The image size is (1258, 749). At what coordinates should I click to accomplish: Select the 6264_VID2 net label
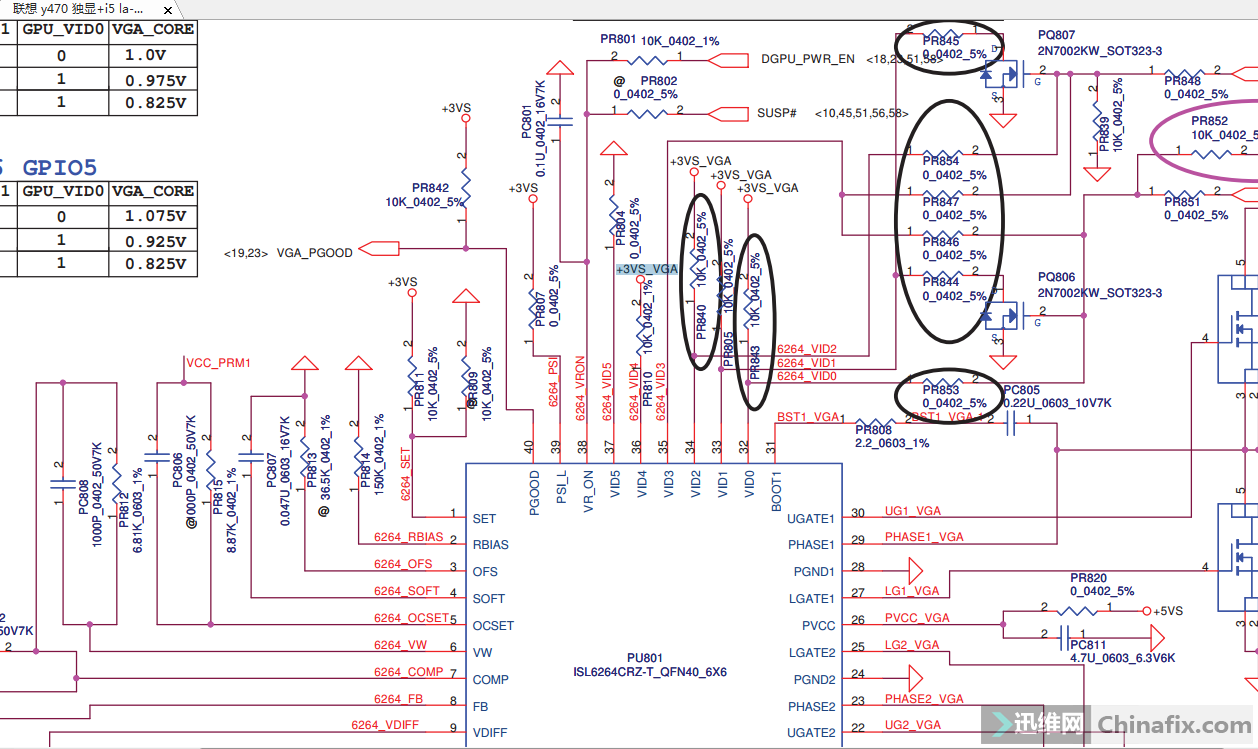click(807, 349)
